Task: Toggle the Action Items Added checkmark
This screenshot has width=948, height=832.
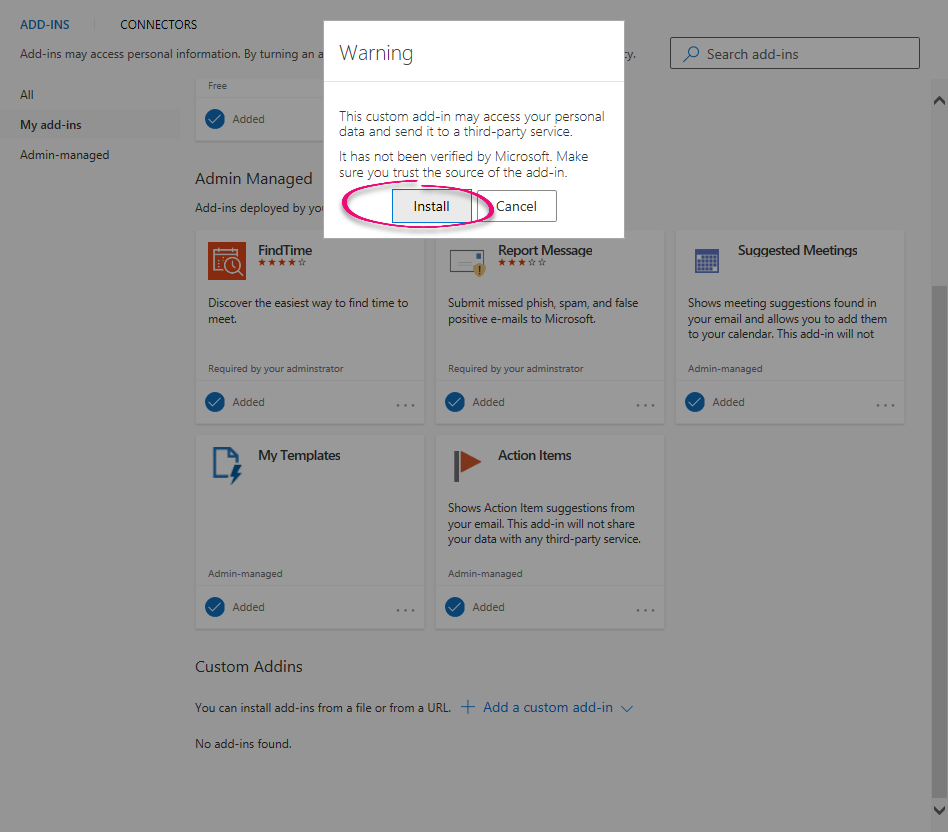Action: [455, 606]
